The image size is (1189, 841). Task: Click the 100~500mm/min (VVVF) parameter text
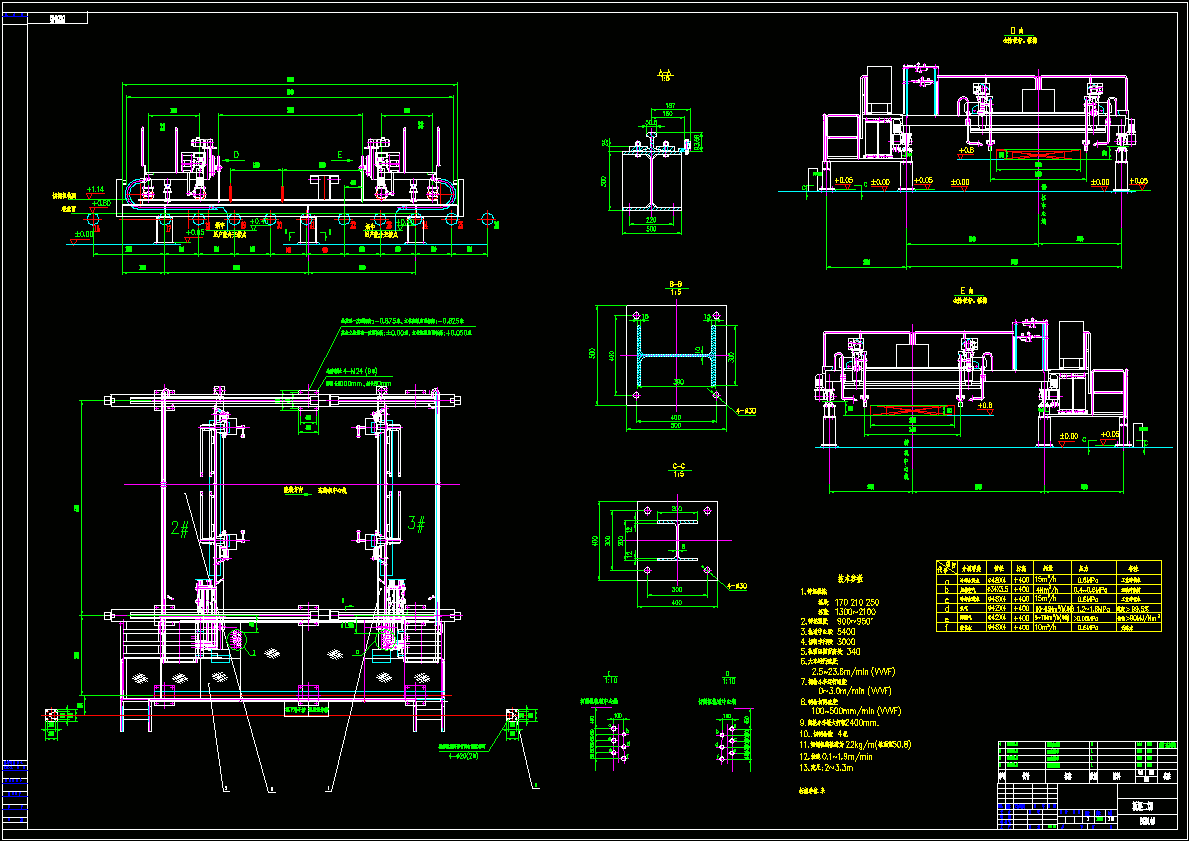856,711
